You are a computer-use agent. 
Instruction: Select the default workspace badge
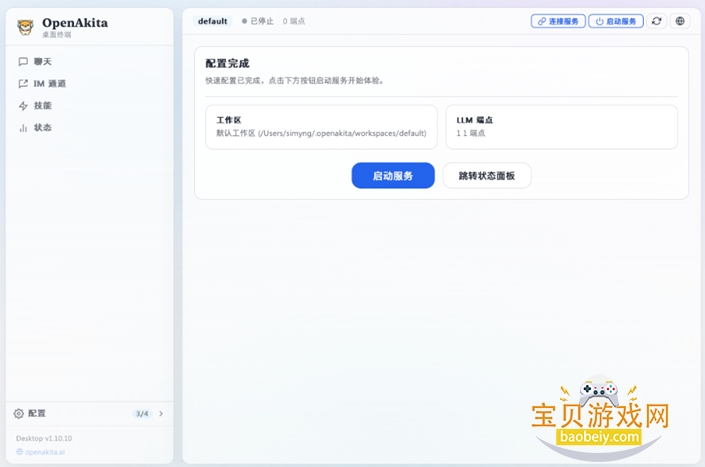point(212,21)
